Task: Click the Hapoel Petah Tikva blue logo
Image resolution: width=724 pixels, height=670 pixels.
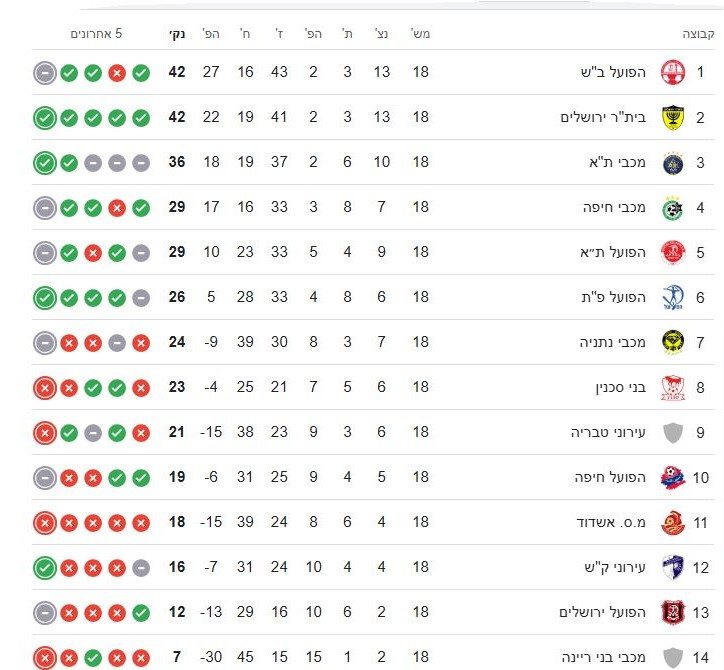Action: [x=673, y=297]
